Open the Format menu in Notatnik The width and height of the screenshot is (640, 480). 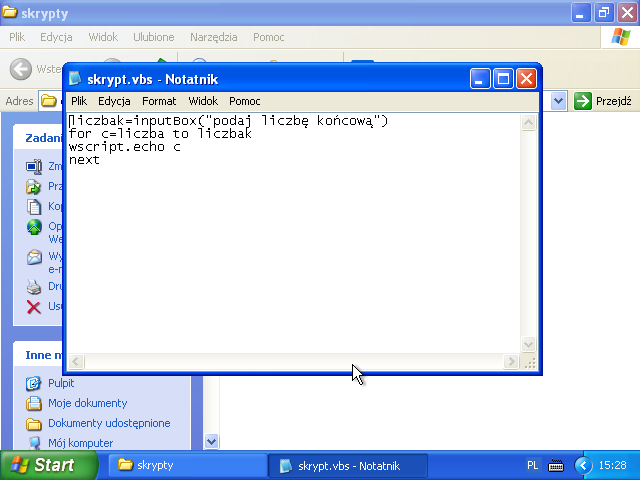click(x=159, y=101)
